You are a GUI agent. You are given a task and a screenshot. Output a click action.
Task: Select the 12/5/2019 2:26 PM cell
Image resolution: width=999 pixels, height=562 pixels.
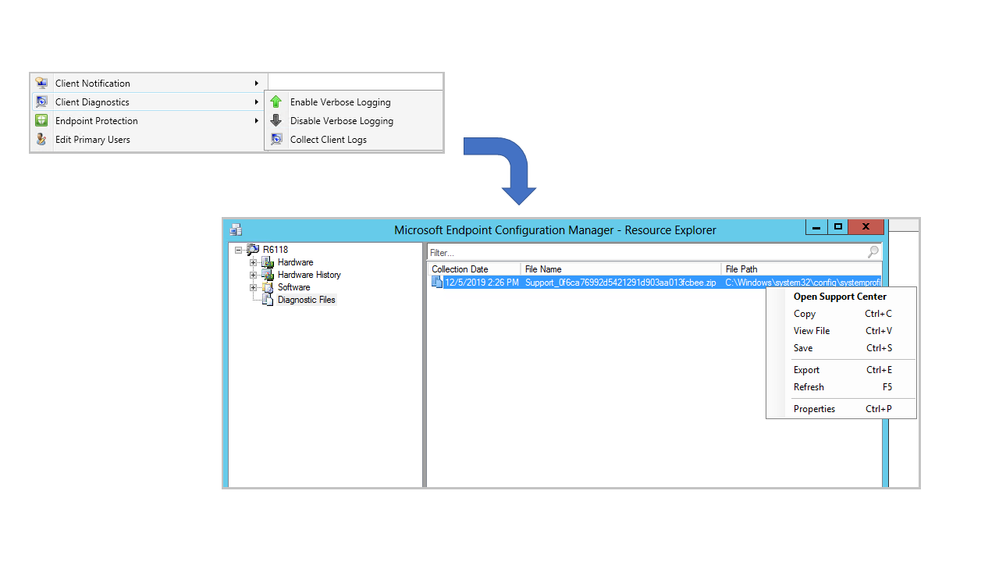pos(482,282)
